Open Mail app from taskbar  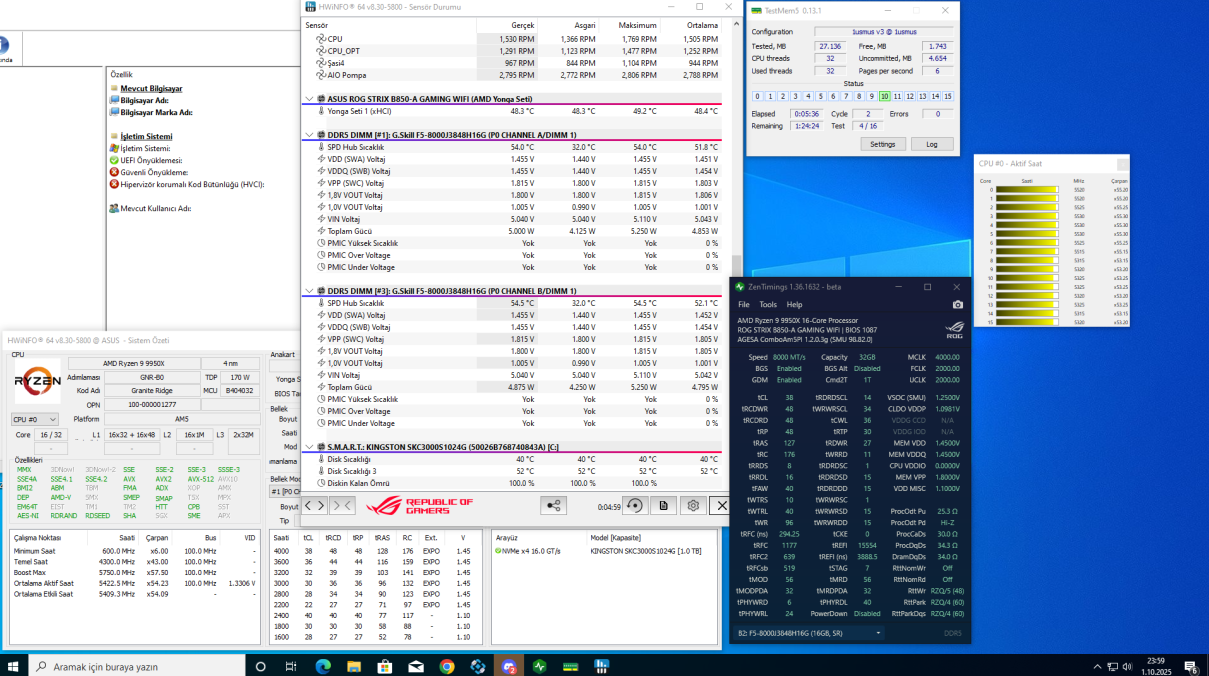click(x=415, y=666)
